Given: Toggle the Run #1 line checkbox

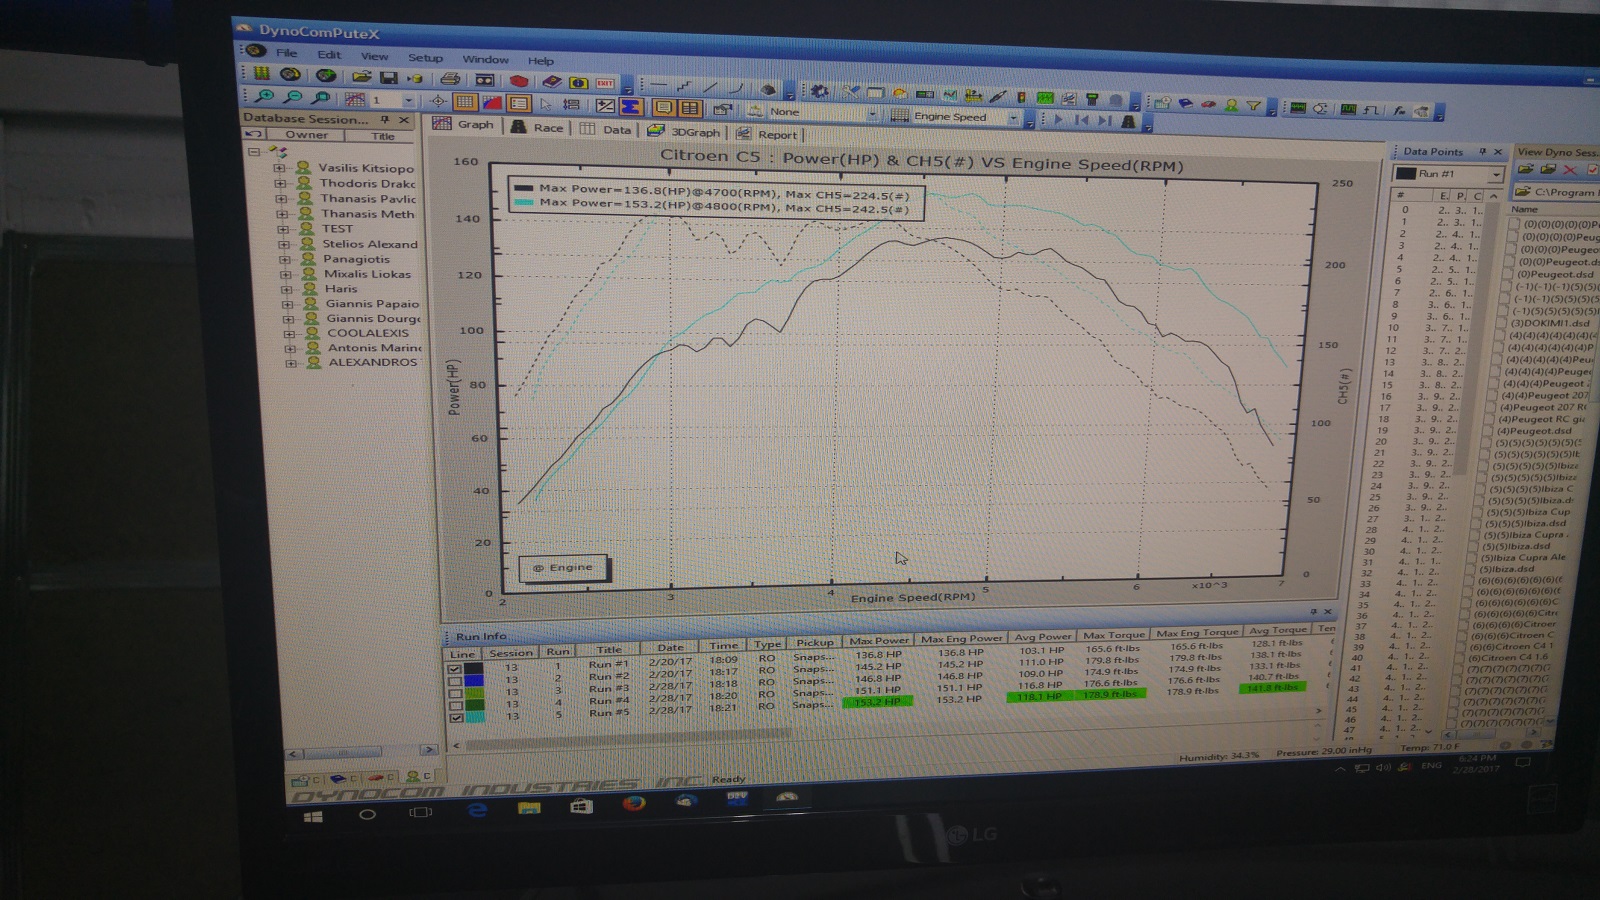Looking at the screenshot, I should (x=455, y=669).
